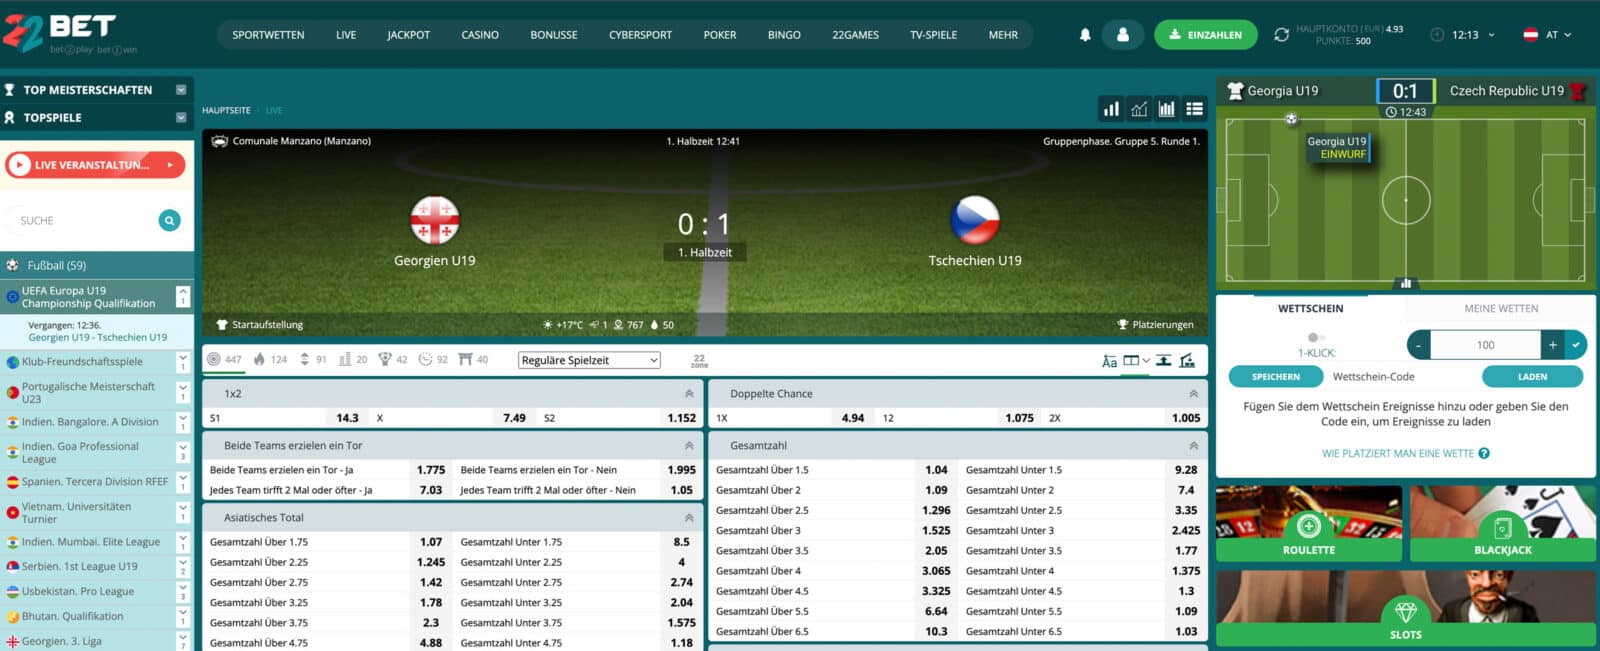The width and height of the screenshot is (1600, 651).
Task: Go to Hauptseite breadcrumb
Action: 226,110
